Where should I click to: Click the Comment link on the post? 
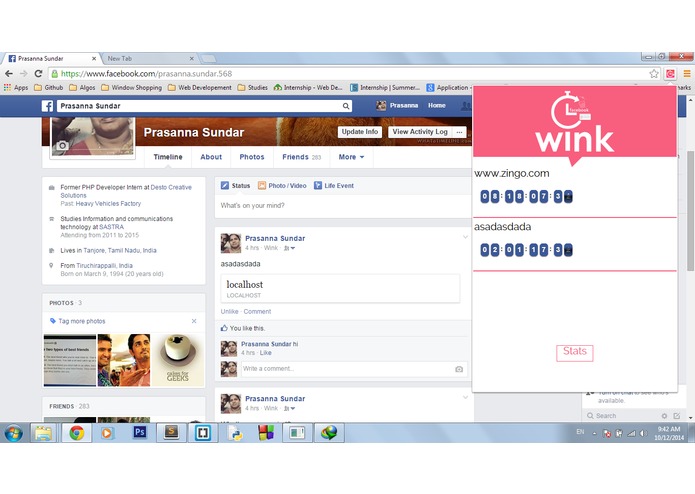click(x=257, y=311)
